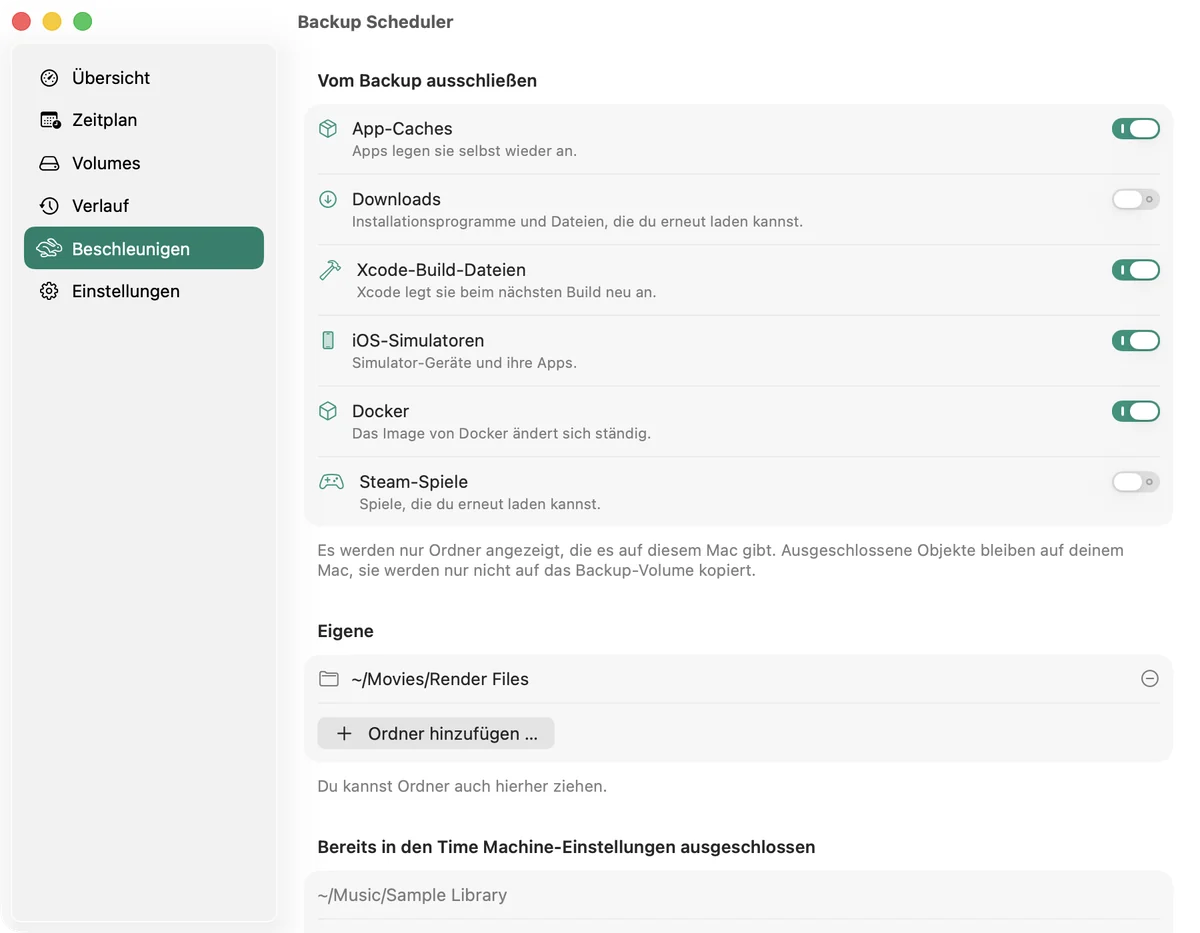Click the Docker cube icon
The width and height of the screenshot is (1200, 933).
point(328,411)
